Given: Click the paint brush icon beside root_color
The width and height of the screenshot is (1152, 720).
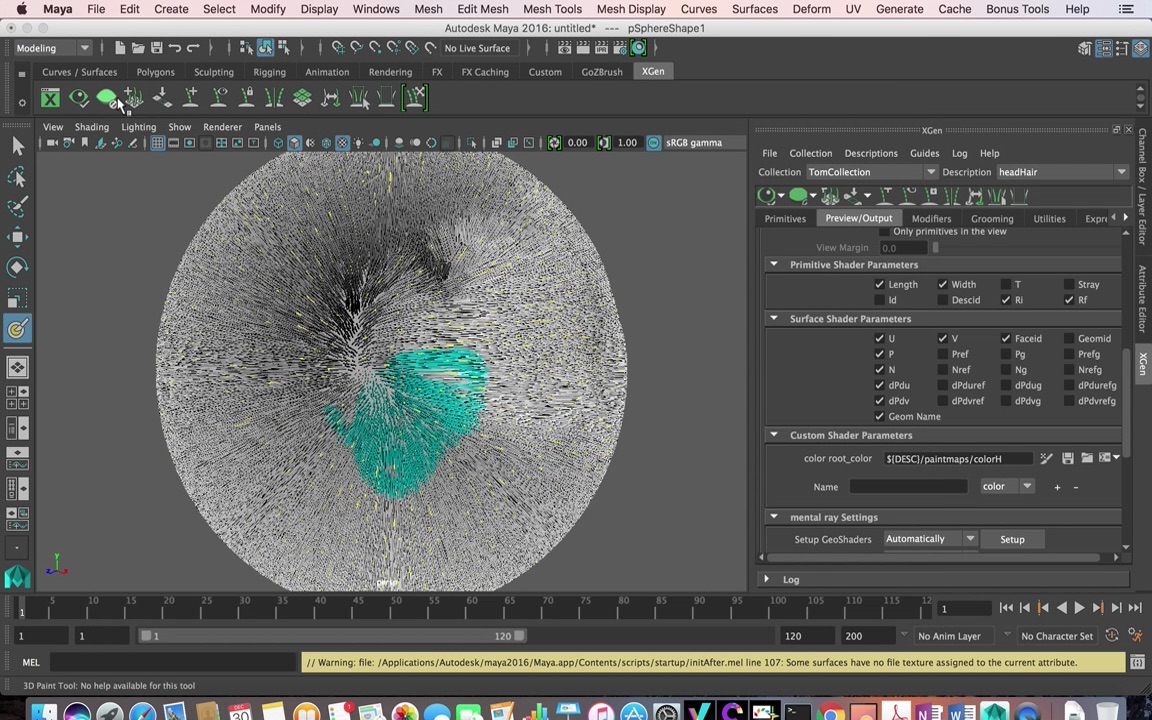Looking at the screenshot, I should [x=1046, y=459].
